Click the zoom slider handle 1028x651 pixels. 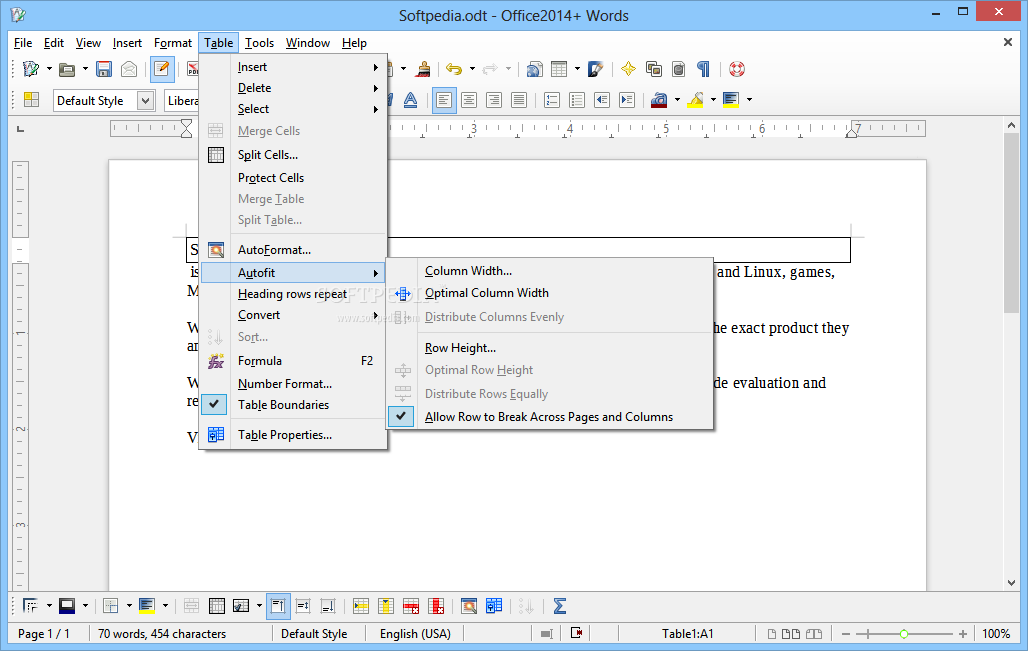(x=904, y=634)
